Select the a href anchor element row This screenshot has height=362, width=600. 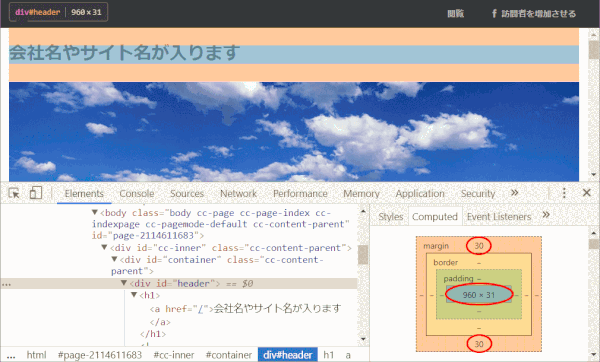tap(245, 308)
